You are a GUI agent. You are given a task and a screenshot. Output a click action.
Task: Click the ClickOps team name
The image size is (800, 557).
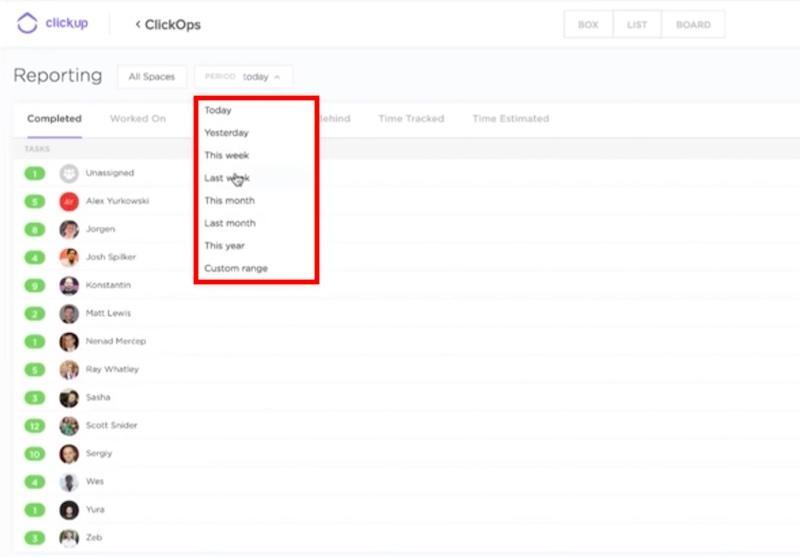point(172,24)
